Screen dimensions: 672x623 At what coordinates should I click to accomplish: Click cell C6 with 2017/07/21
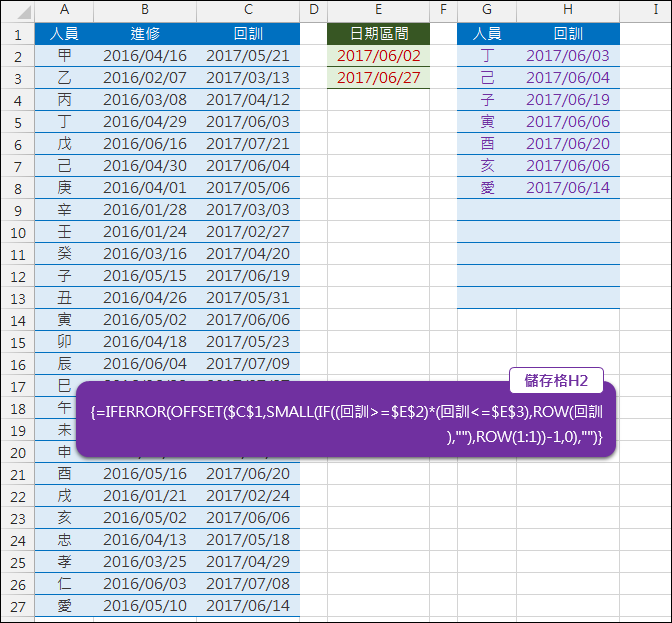pyautogui.click(x=248, y=144)
